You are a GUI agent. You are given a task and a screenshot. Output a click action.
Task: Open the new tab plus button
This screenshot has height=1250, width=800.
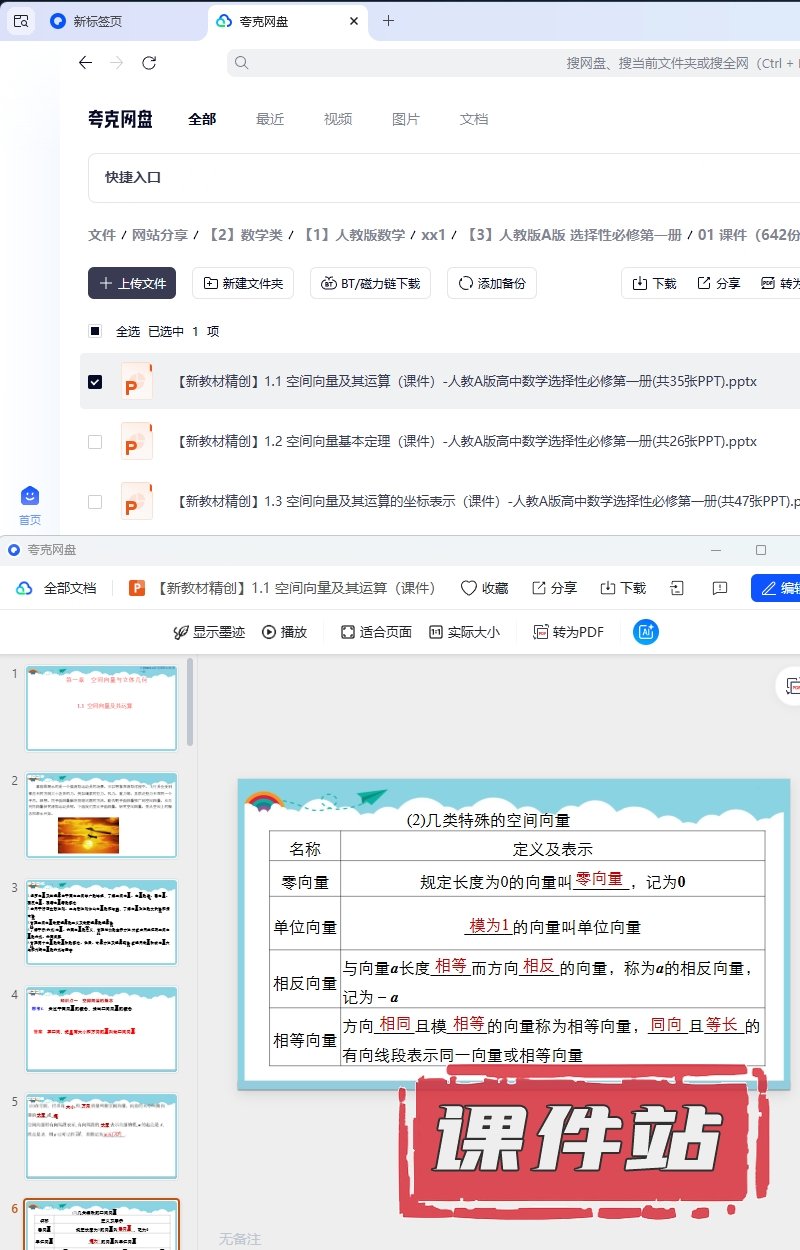(388, 21)
